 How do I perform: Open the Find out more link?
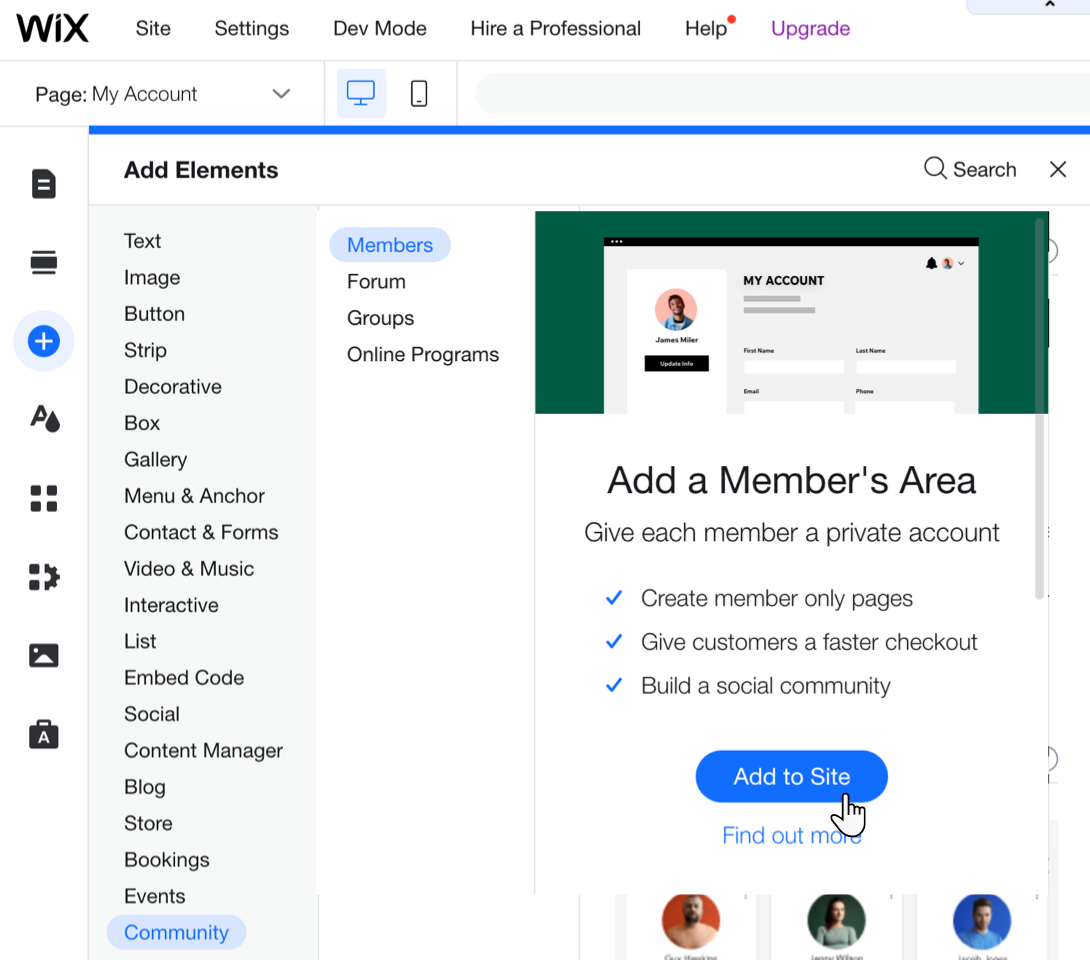pos(791,835)
